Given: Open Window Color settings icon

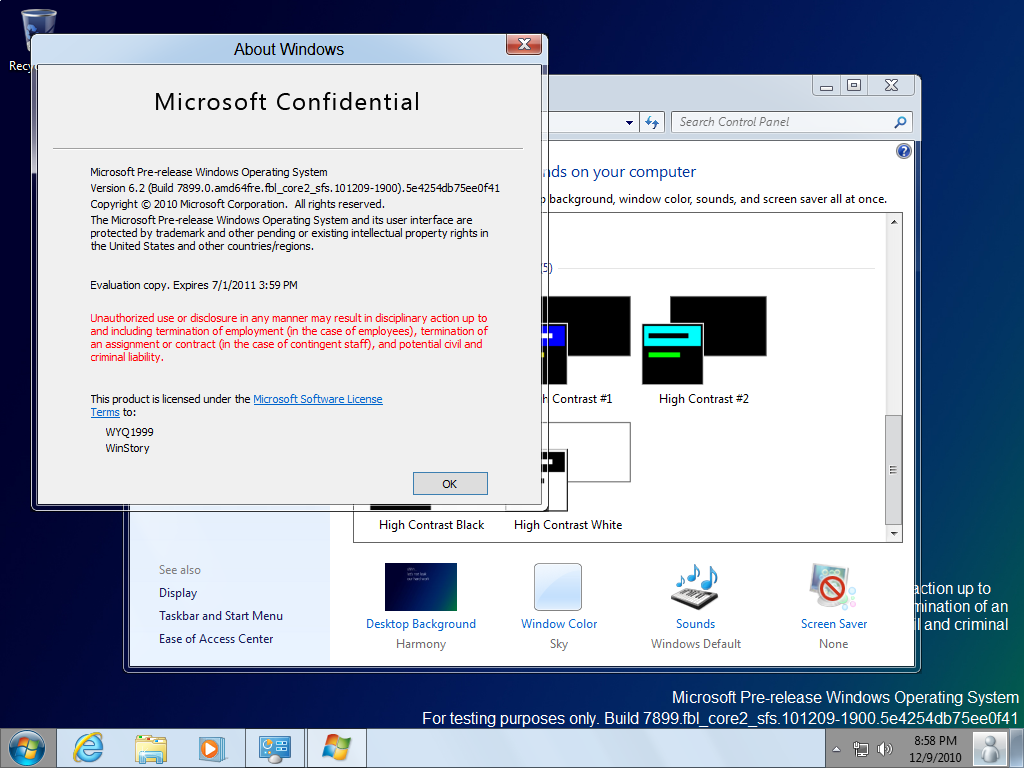Looking at the screenshot, I should tap(558, 588).
